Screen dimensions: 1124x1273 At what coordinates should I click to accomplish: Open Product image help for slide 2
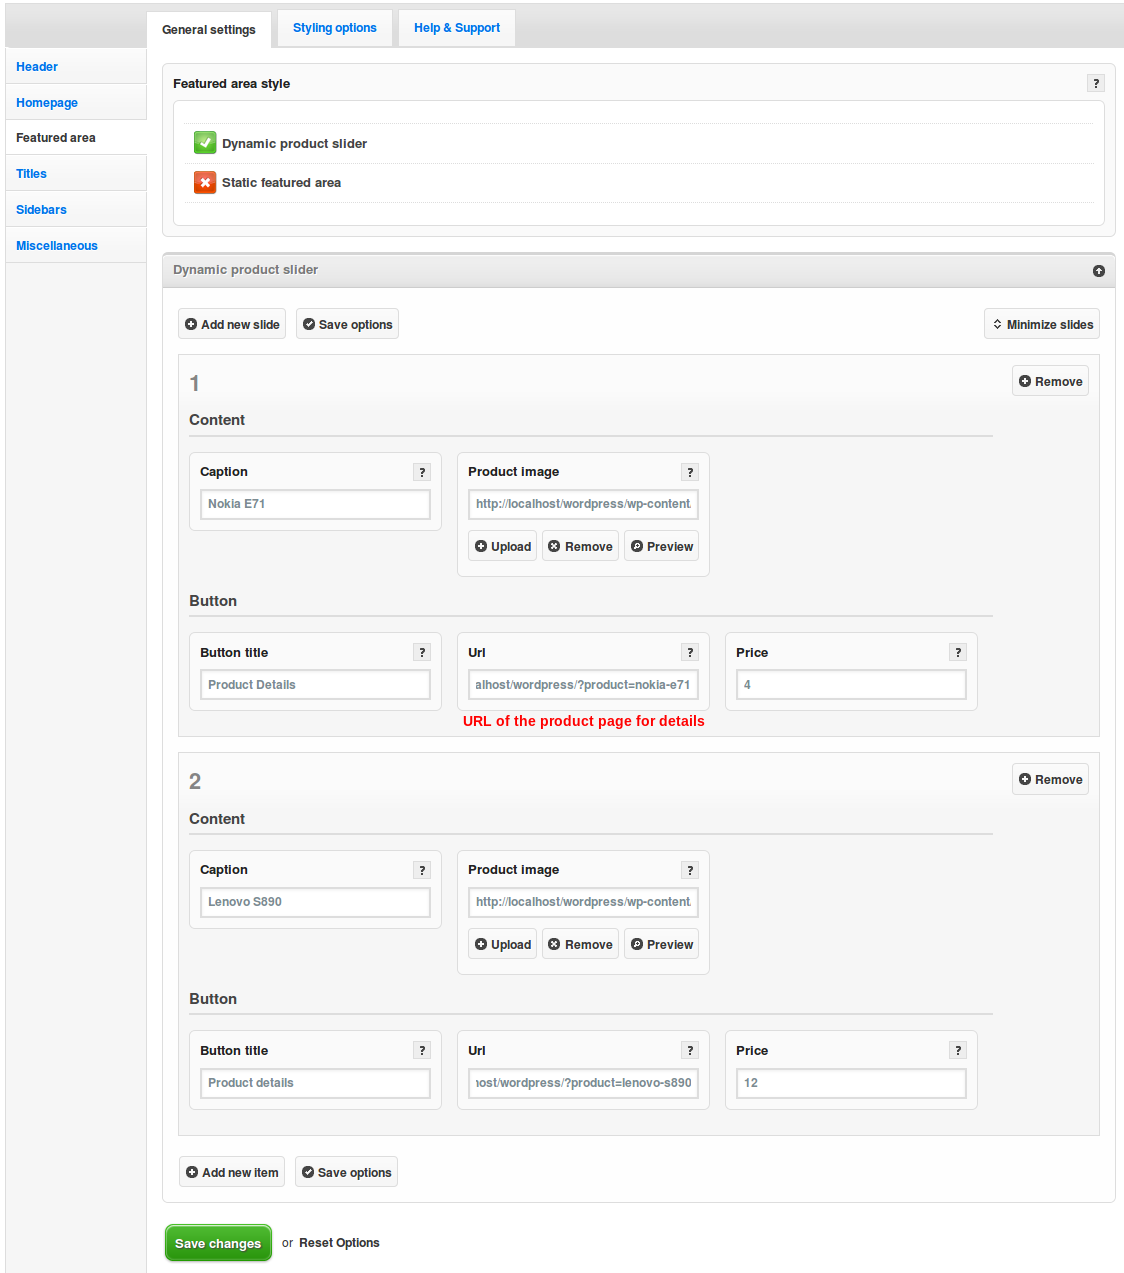coord(690,870)
